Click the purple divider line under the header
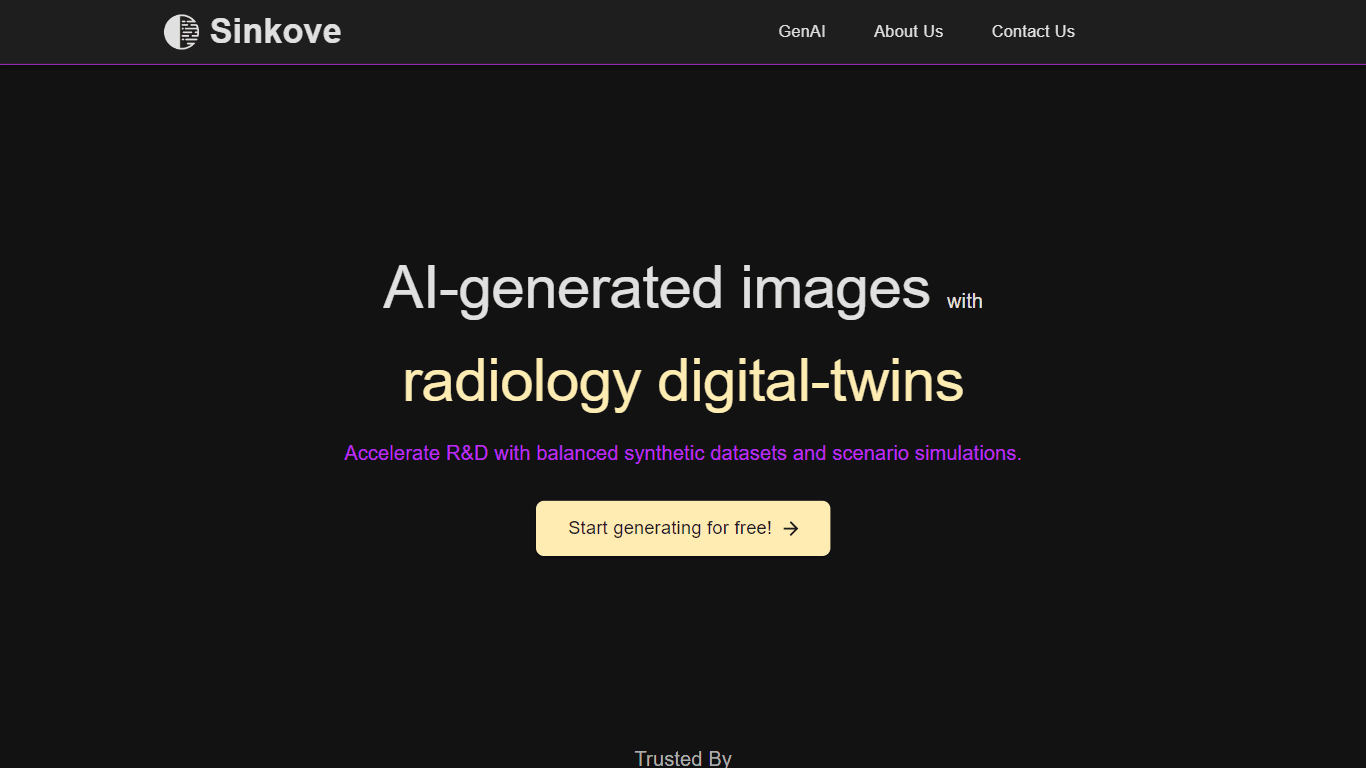This screenshot has width=1366, height=768. 683,64
